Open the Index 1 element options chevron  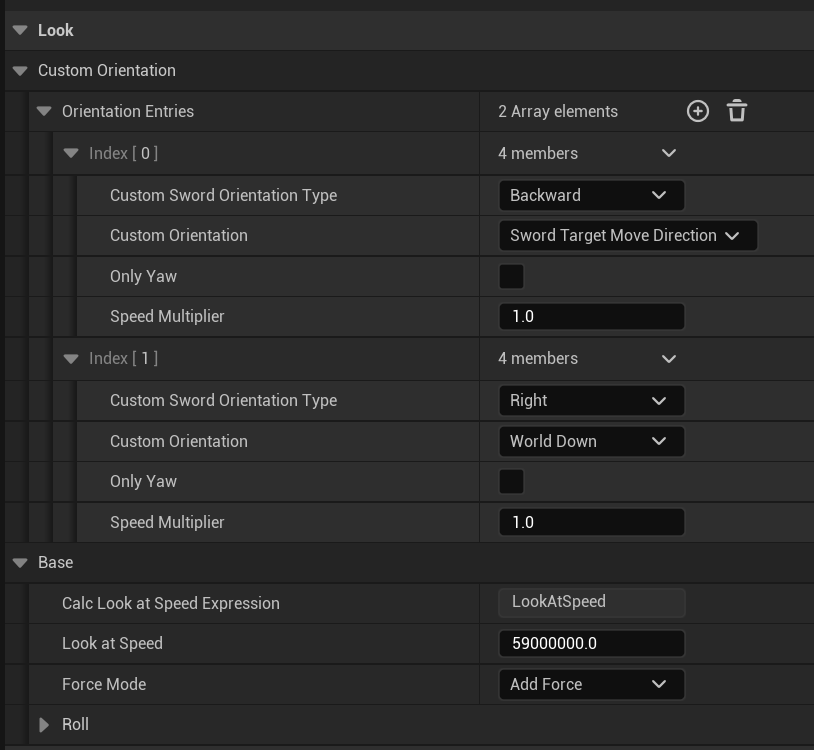(669, 358)
